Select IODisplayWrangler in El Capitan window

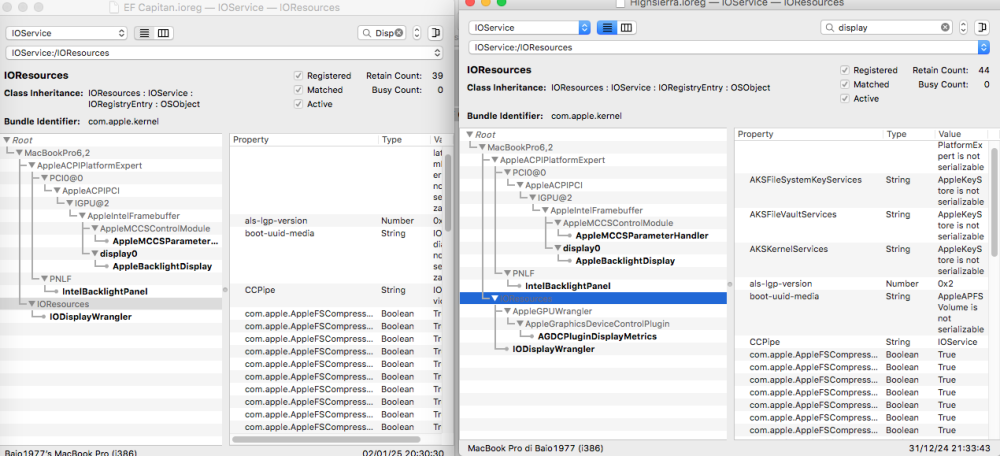[x=91, y=317]
